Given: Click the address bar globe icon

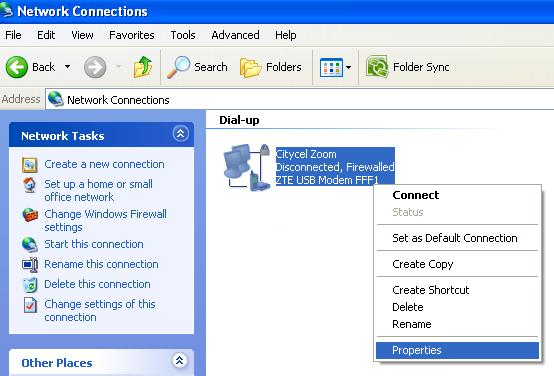Looking at the screenshot, I should coord(56,99).
